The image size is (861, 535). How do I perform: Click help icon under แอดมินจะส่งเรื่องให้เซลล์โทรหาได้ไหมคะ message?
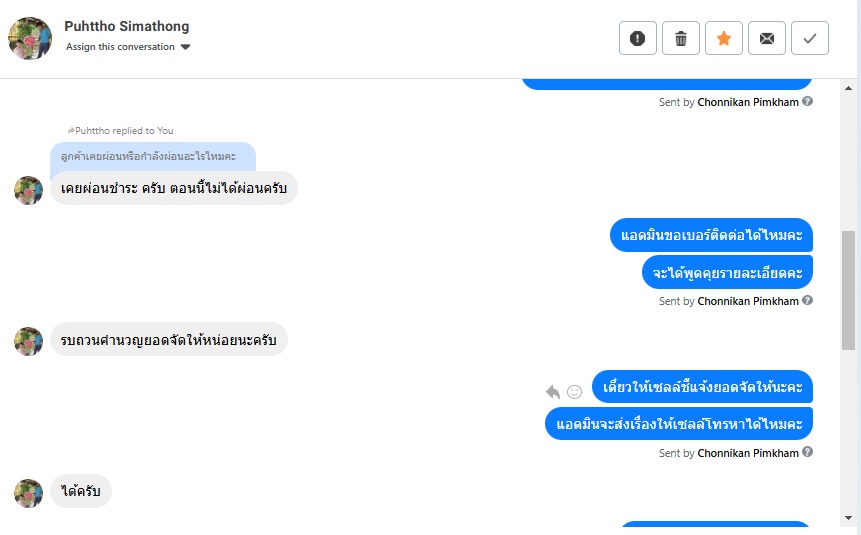[x=807, y=452]
